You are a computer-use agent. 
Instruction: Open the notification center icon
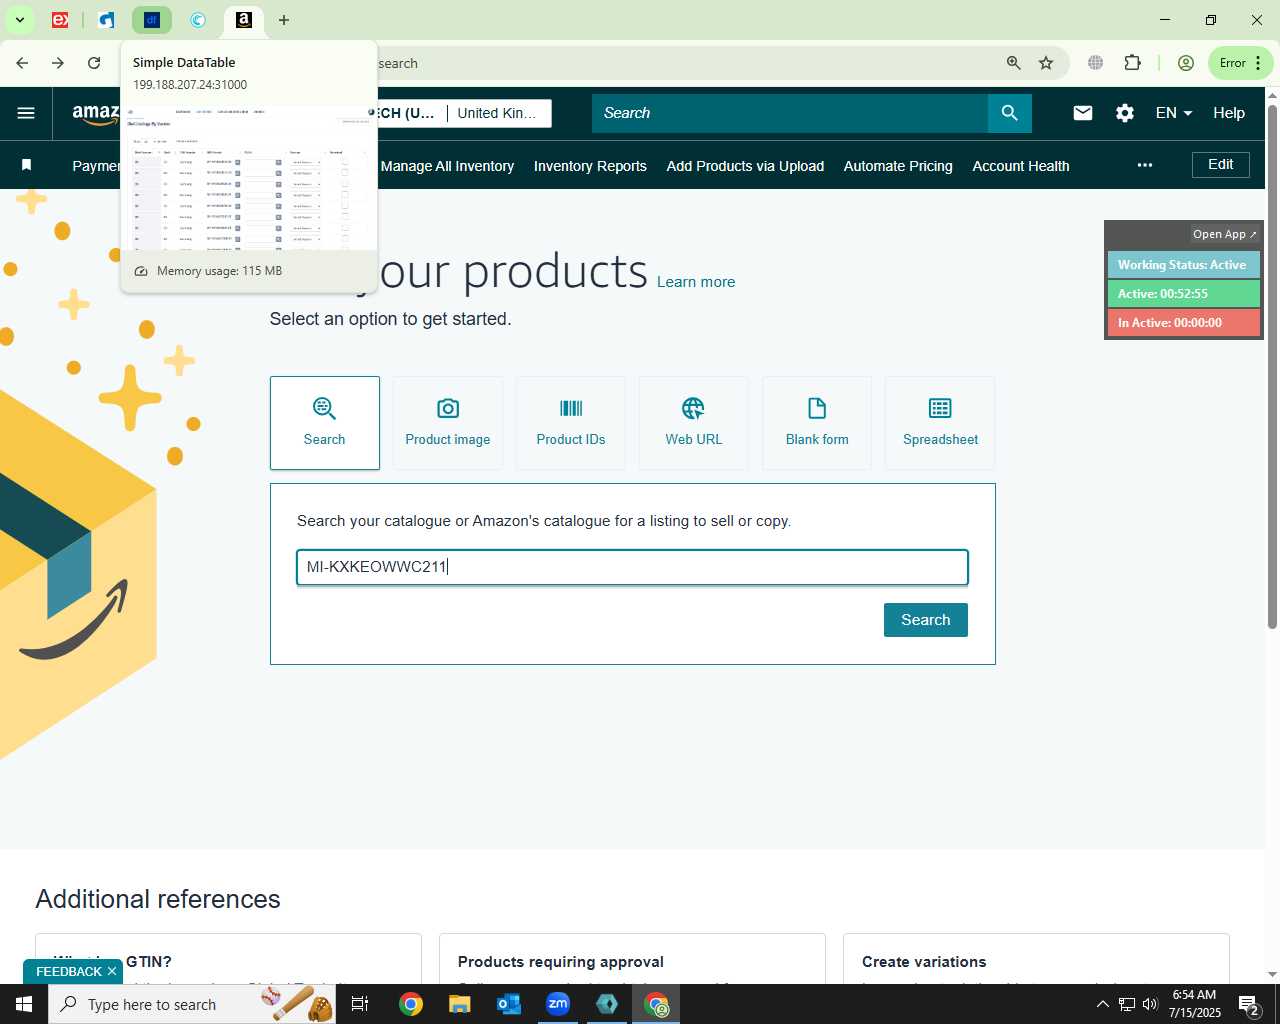[1249, 1004]
